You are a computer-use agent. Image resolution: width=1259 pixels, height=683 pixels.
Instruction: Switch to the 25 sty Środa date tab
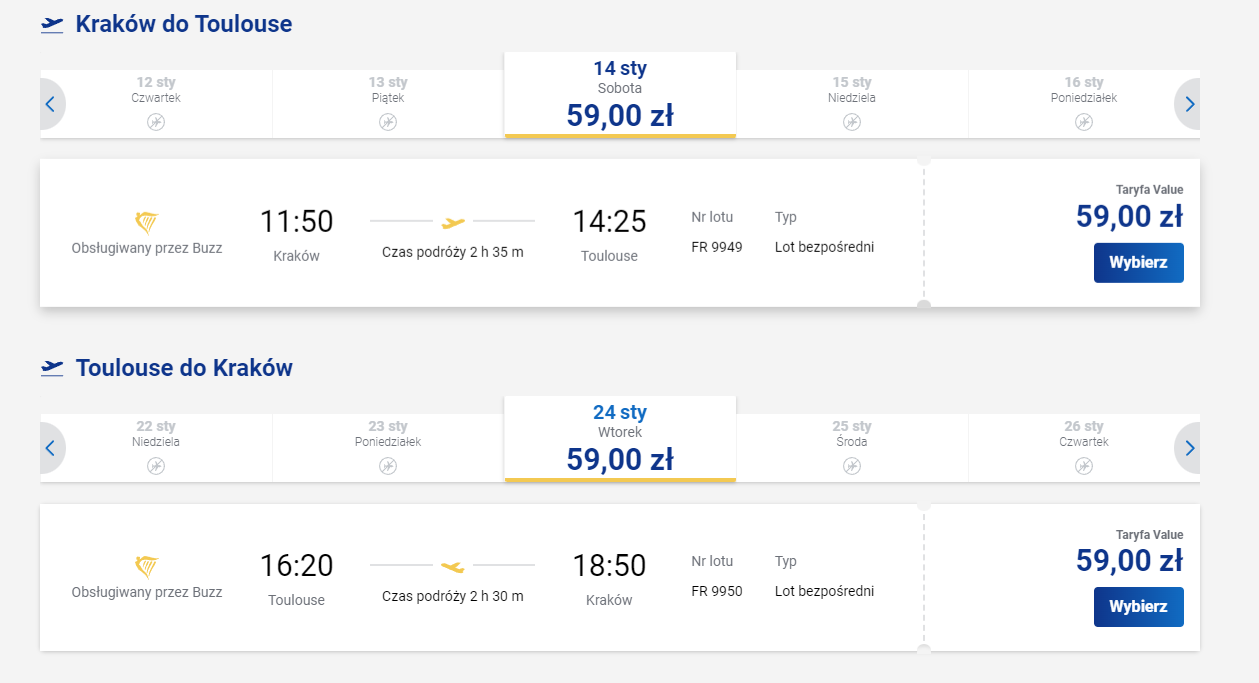click(852, 448)
